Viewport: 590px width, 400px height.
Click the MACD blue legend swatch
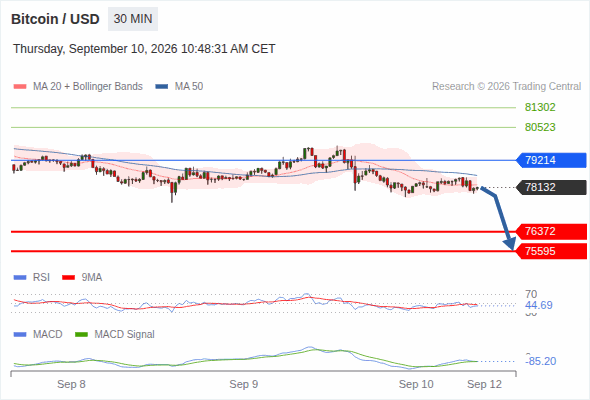(x=20, y=335)
